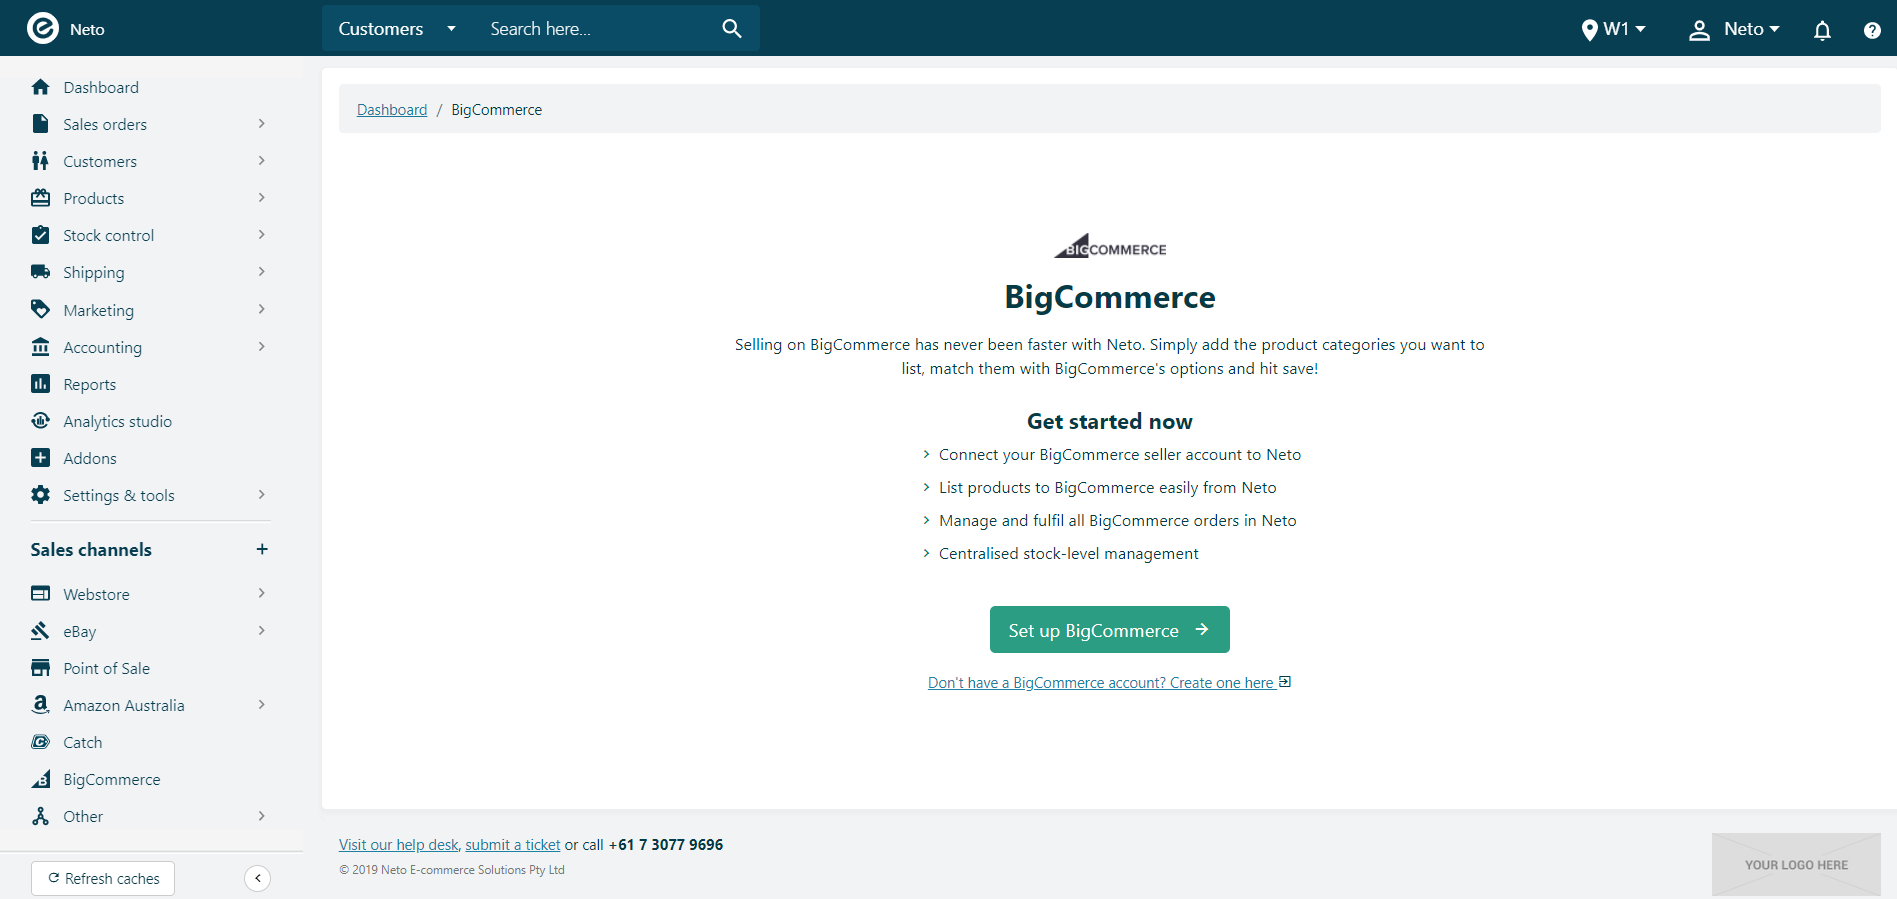
Task: Expand Settings & tools submenu chevron
Action: click(x=261, y=495)
